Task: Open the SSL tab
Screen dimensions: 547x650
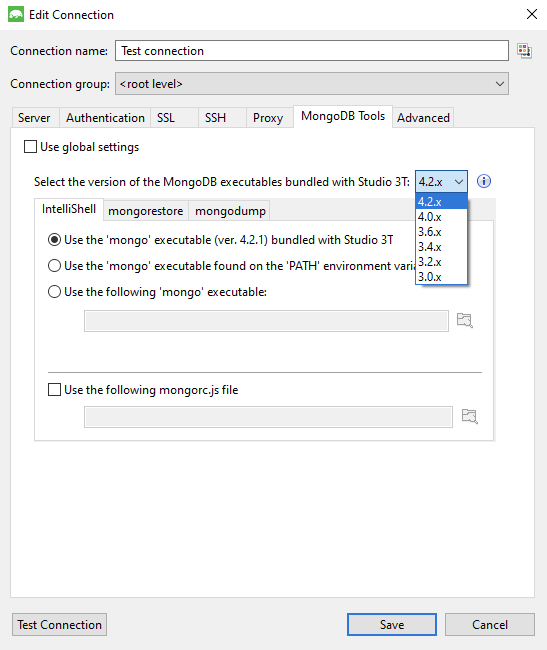Action: pos(174,118)
